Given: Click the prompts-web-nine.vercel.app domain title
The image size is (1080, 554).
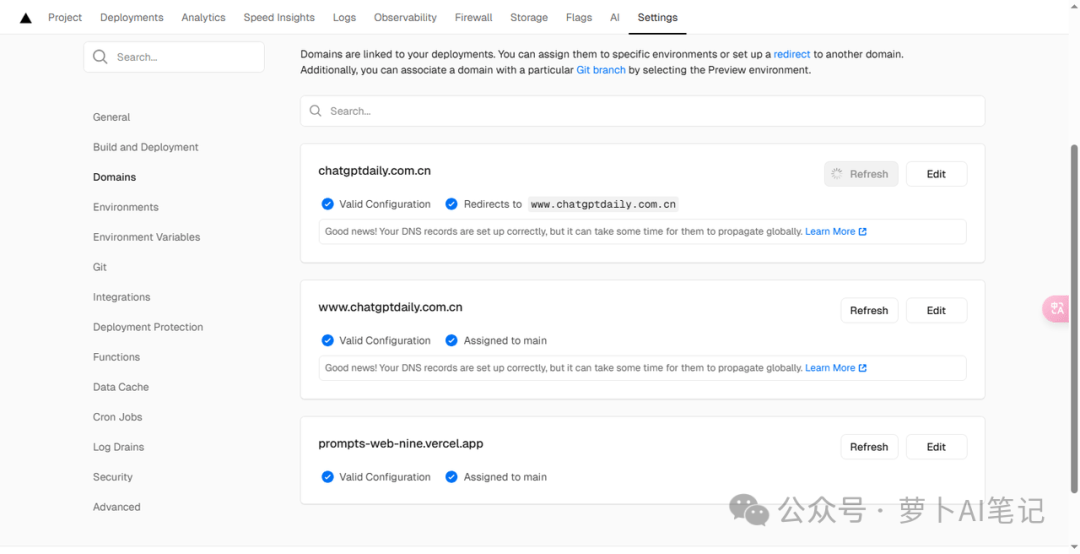Looking at the screenshot, I should click(401, 443).
